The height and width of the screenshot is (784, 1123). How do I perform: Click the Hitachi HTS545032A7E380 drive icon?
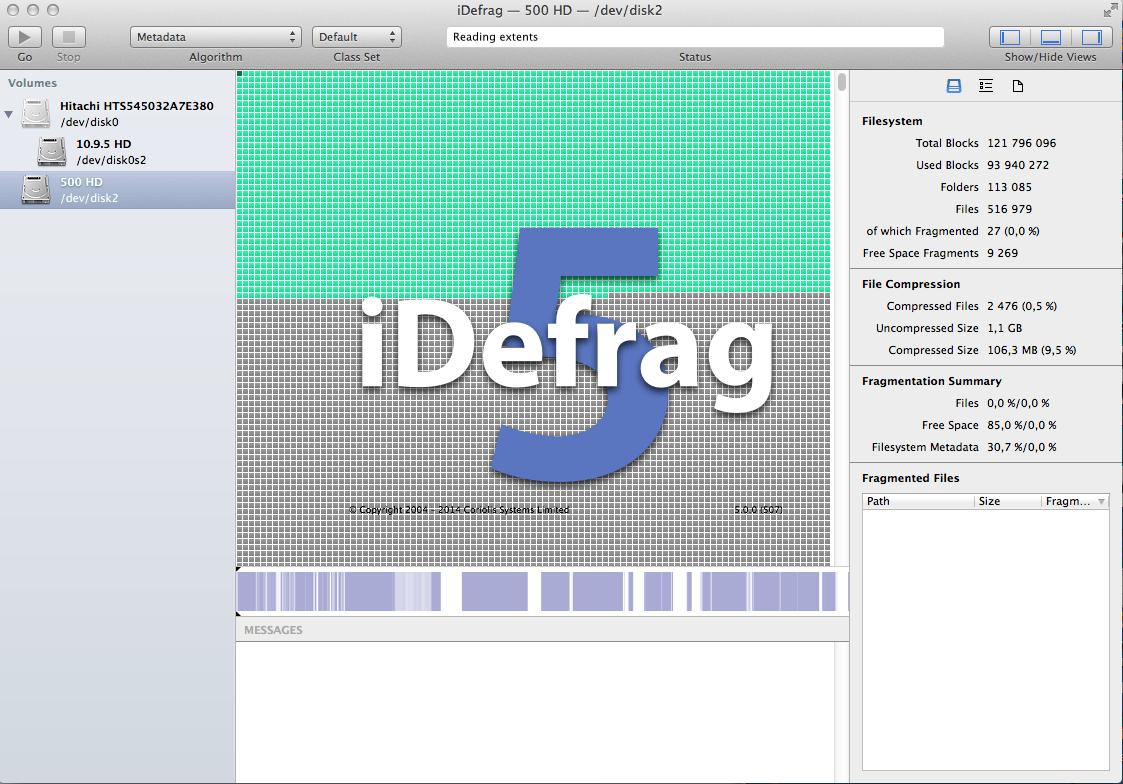pos(37,113)
